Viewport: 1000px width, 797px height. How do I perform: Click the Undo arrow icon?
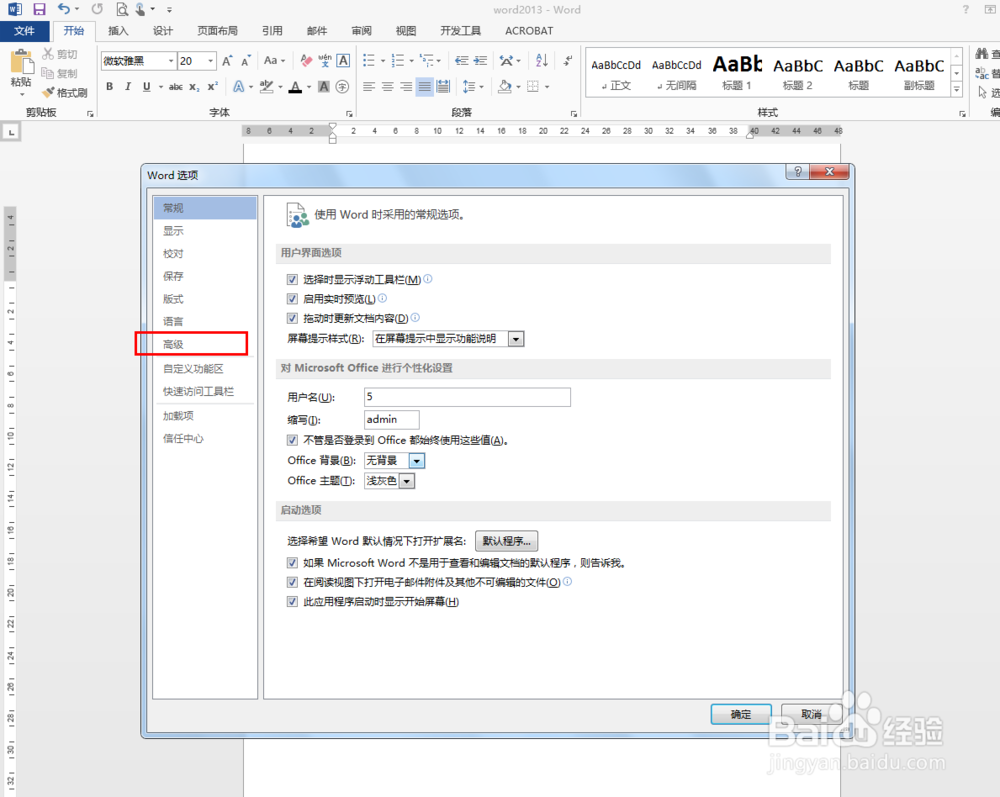(64, 9)
